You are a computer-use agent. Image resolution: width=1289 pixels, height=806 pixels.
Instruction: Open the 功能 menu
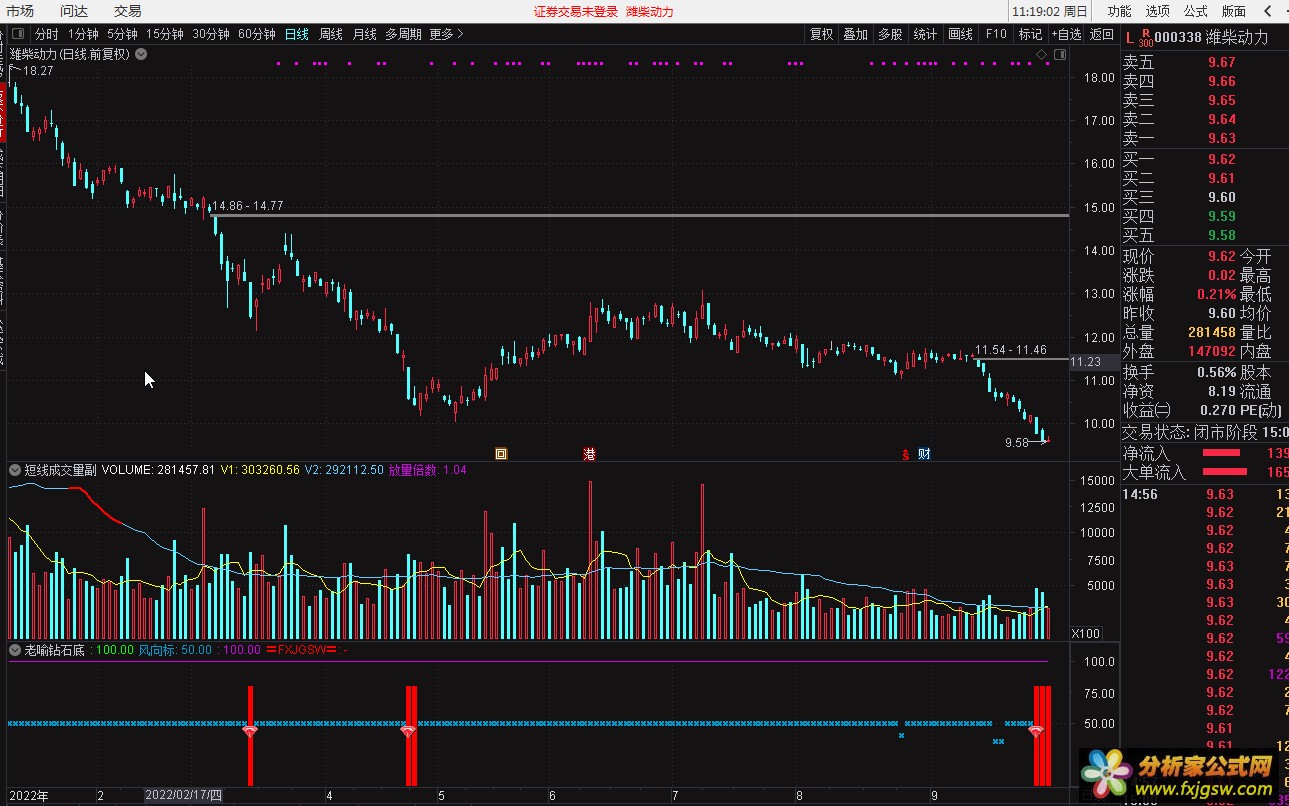point(1119,11)
